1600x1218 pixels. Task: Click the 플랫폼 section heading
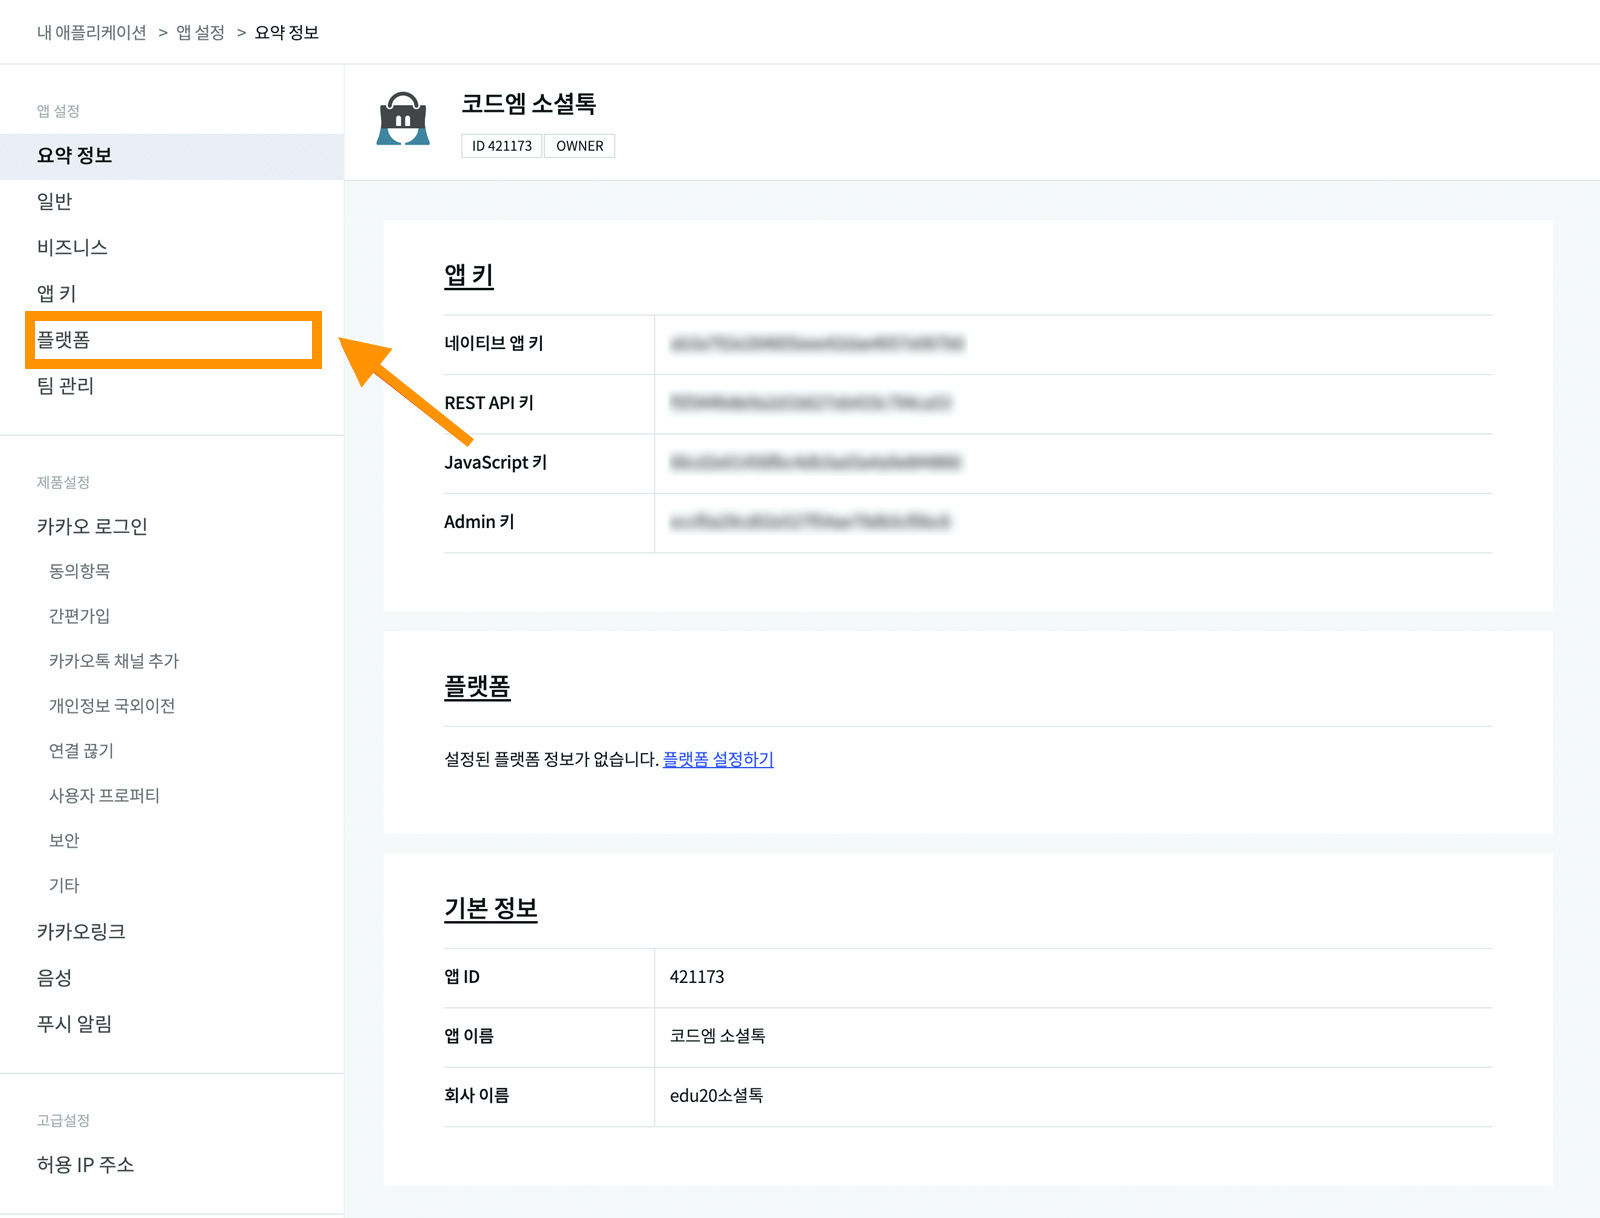pyautogui.click(x=477, y=687)
